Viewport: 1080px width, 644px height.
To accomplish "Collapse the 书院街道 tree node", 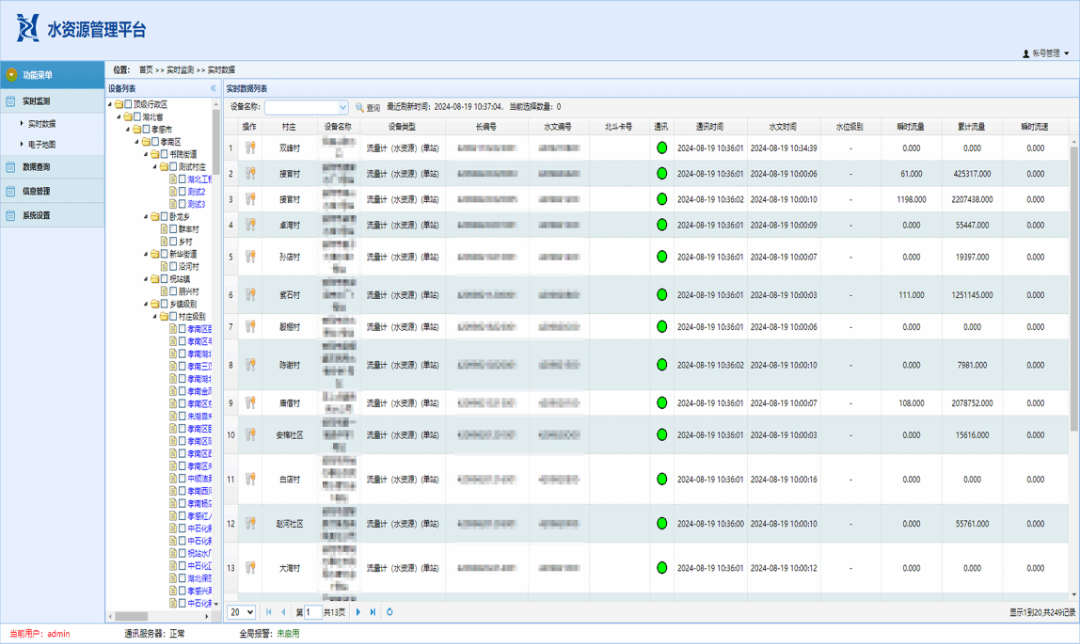I will click(x=146, y=154).
